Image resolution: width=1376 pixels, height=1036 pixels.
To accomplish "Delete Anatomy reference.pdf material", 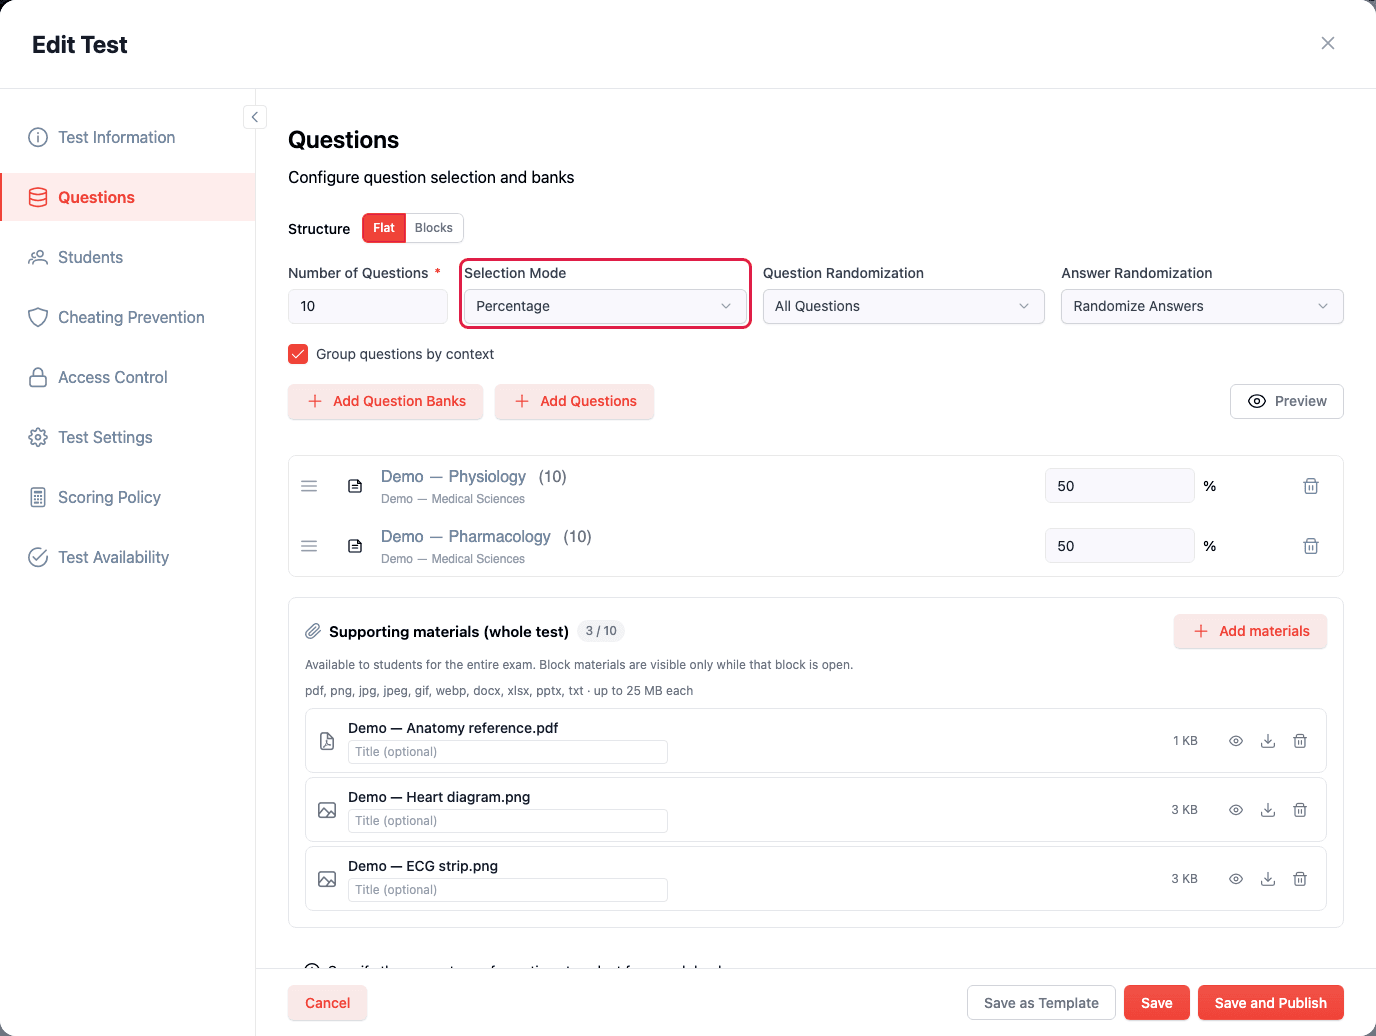I will (x=1300, y=741).
